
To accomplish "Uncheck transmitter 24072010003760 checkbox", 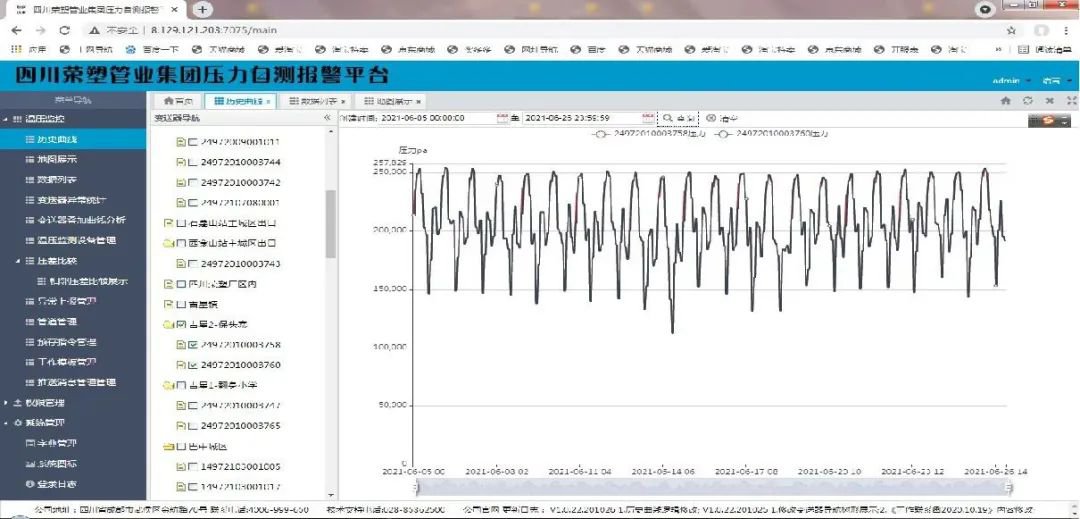I will (x=193, y=365).
